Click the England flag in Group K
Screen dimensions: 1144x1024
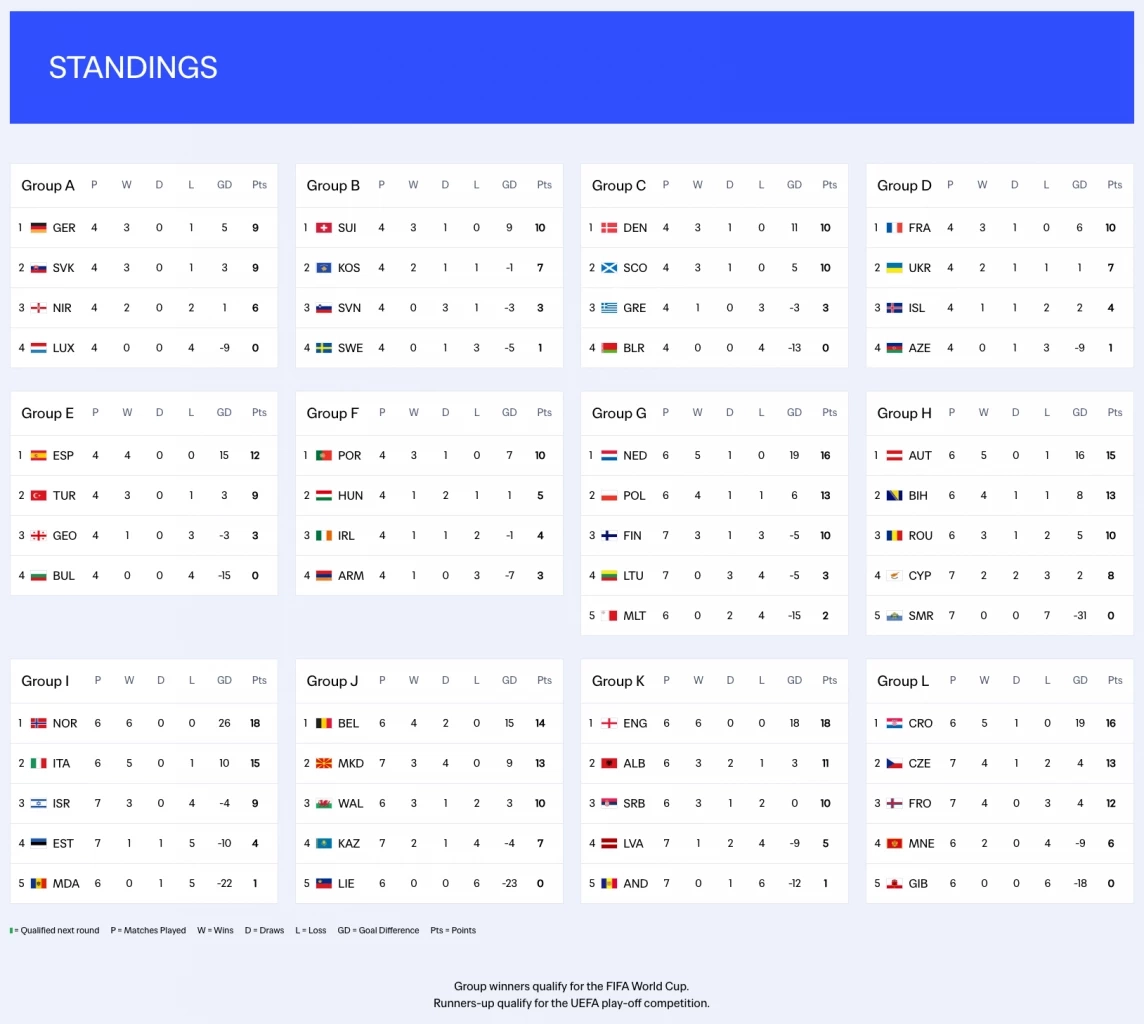click(x=609, y=724)
